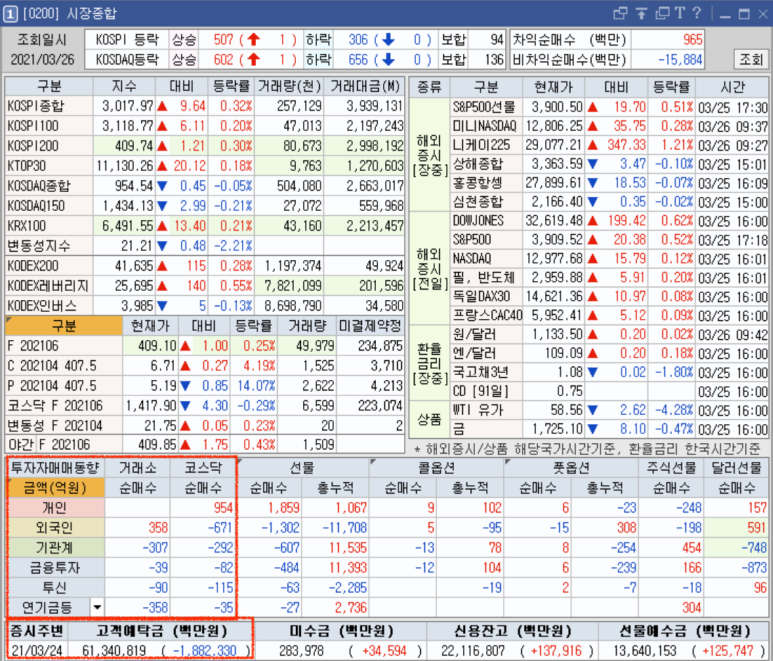
Task: Click the 홍콩항셍 row label
Action: (x=486, y=183)
